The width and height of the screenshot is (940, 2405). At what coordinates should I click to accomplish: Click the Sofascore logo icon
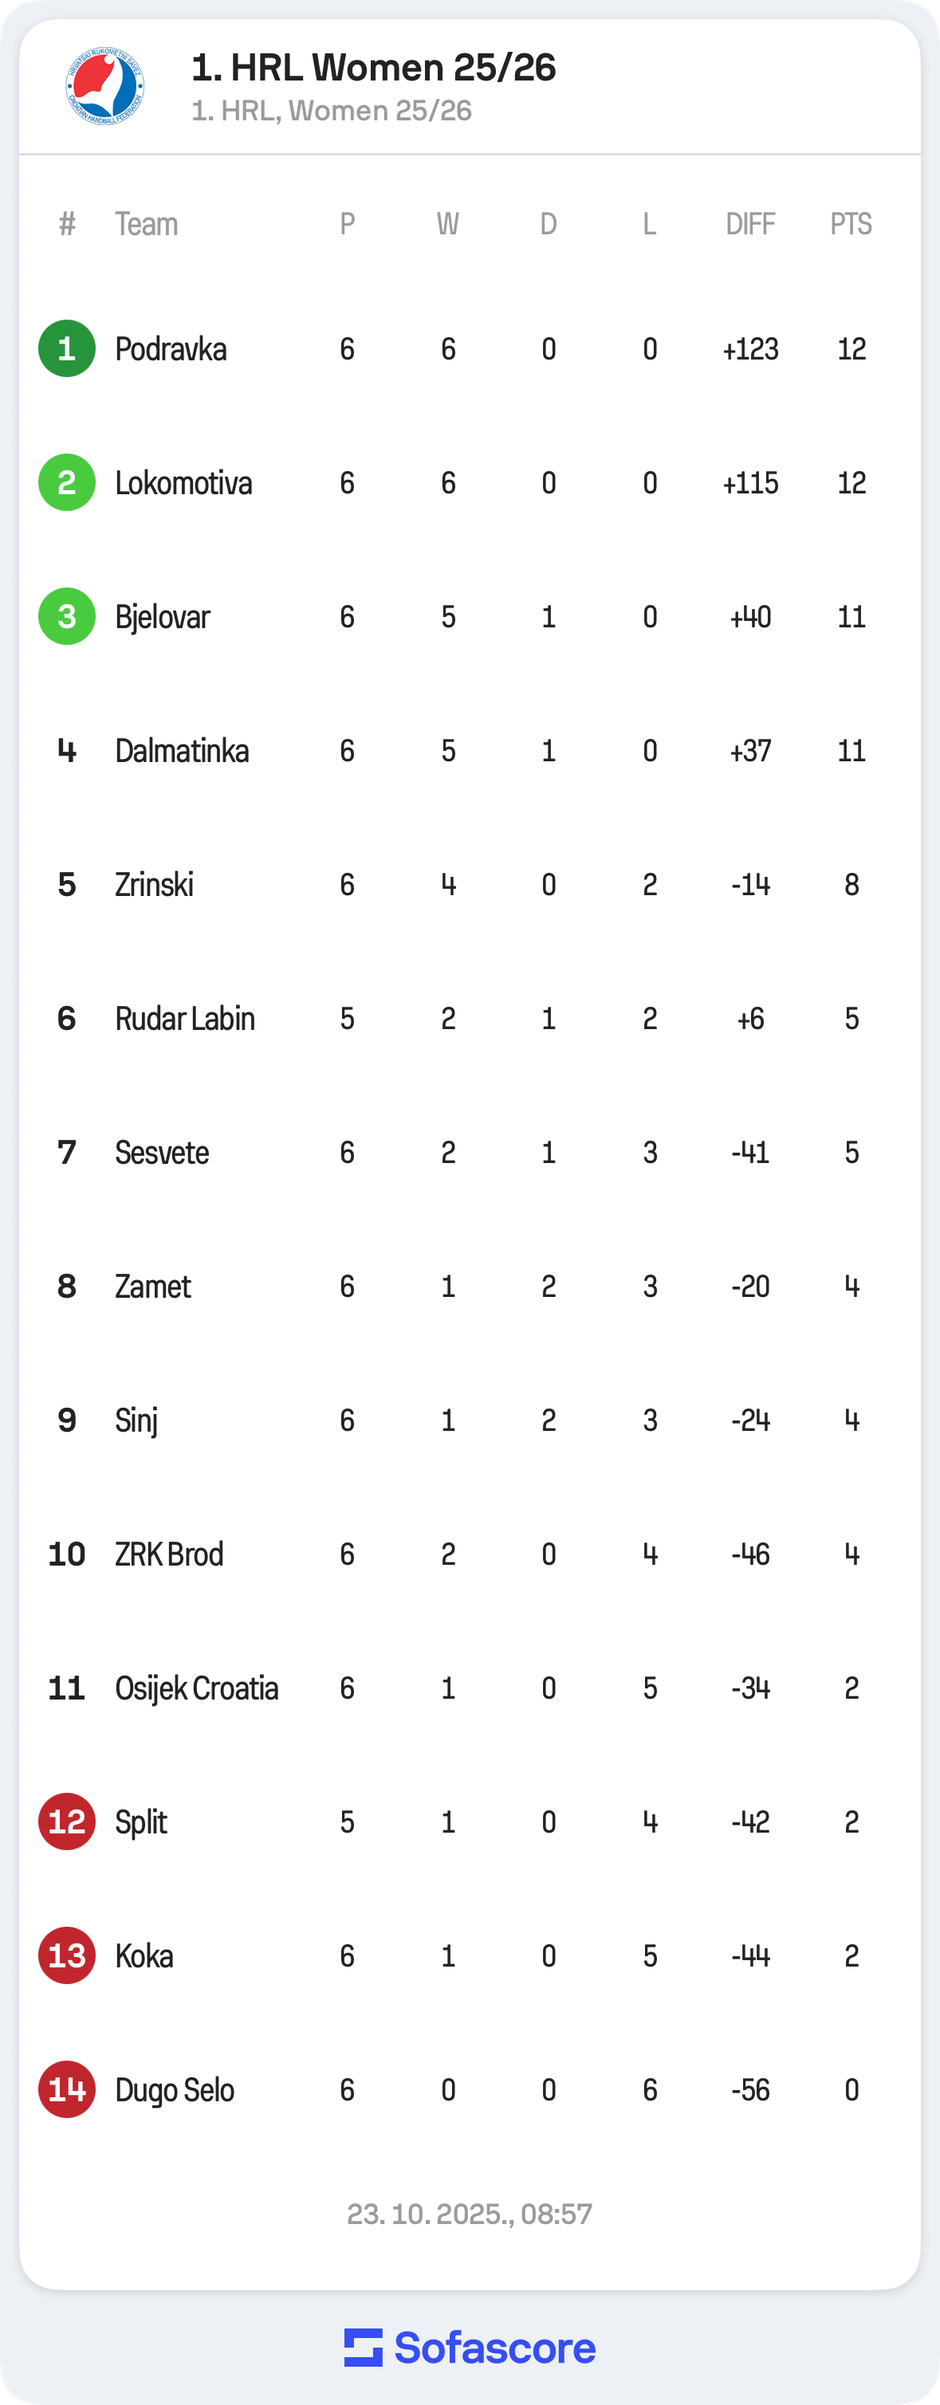tap(363, 2347)
